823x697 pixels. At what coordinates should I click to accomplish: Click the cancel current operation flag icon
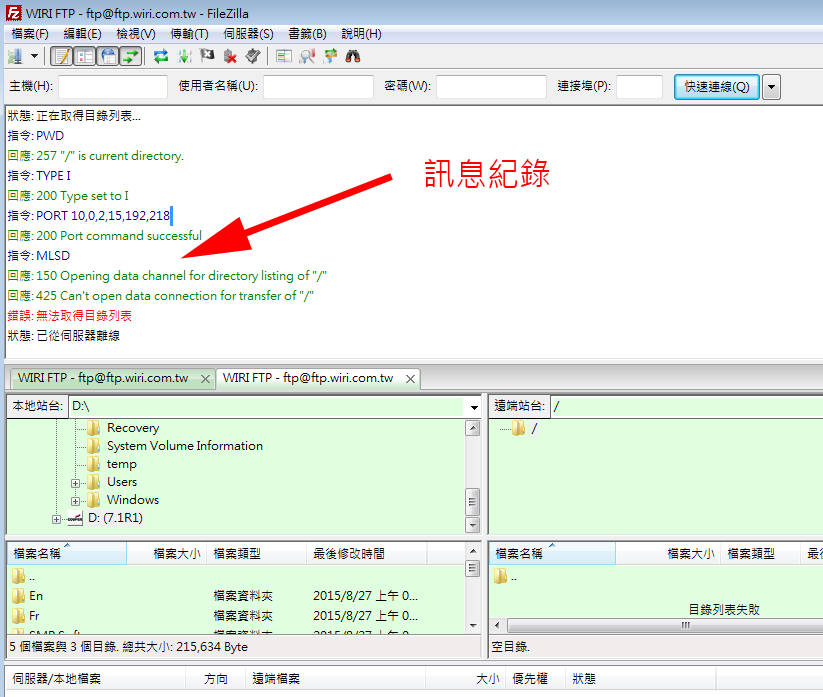(207, 56)
